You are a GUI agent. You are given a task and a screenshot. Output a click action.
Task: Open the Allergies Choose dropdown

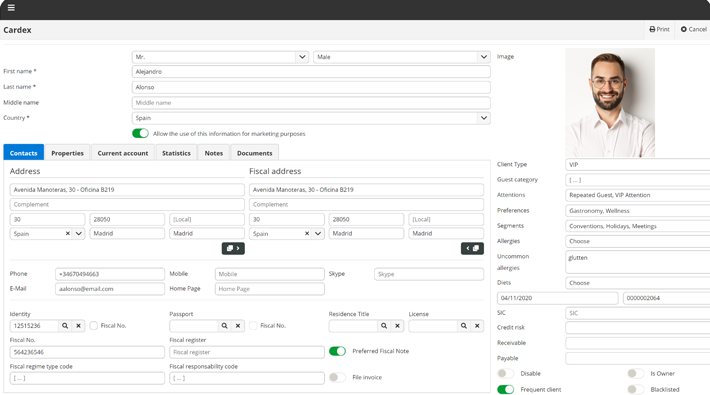click(638, 241)
